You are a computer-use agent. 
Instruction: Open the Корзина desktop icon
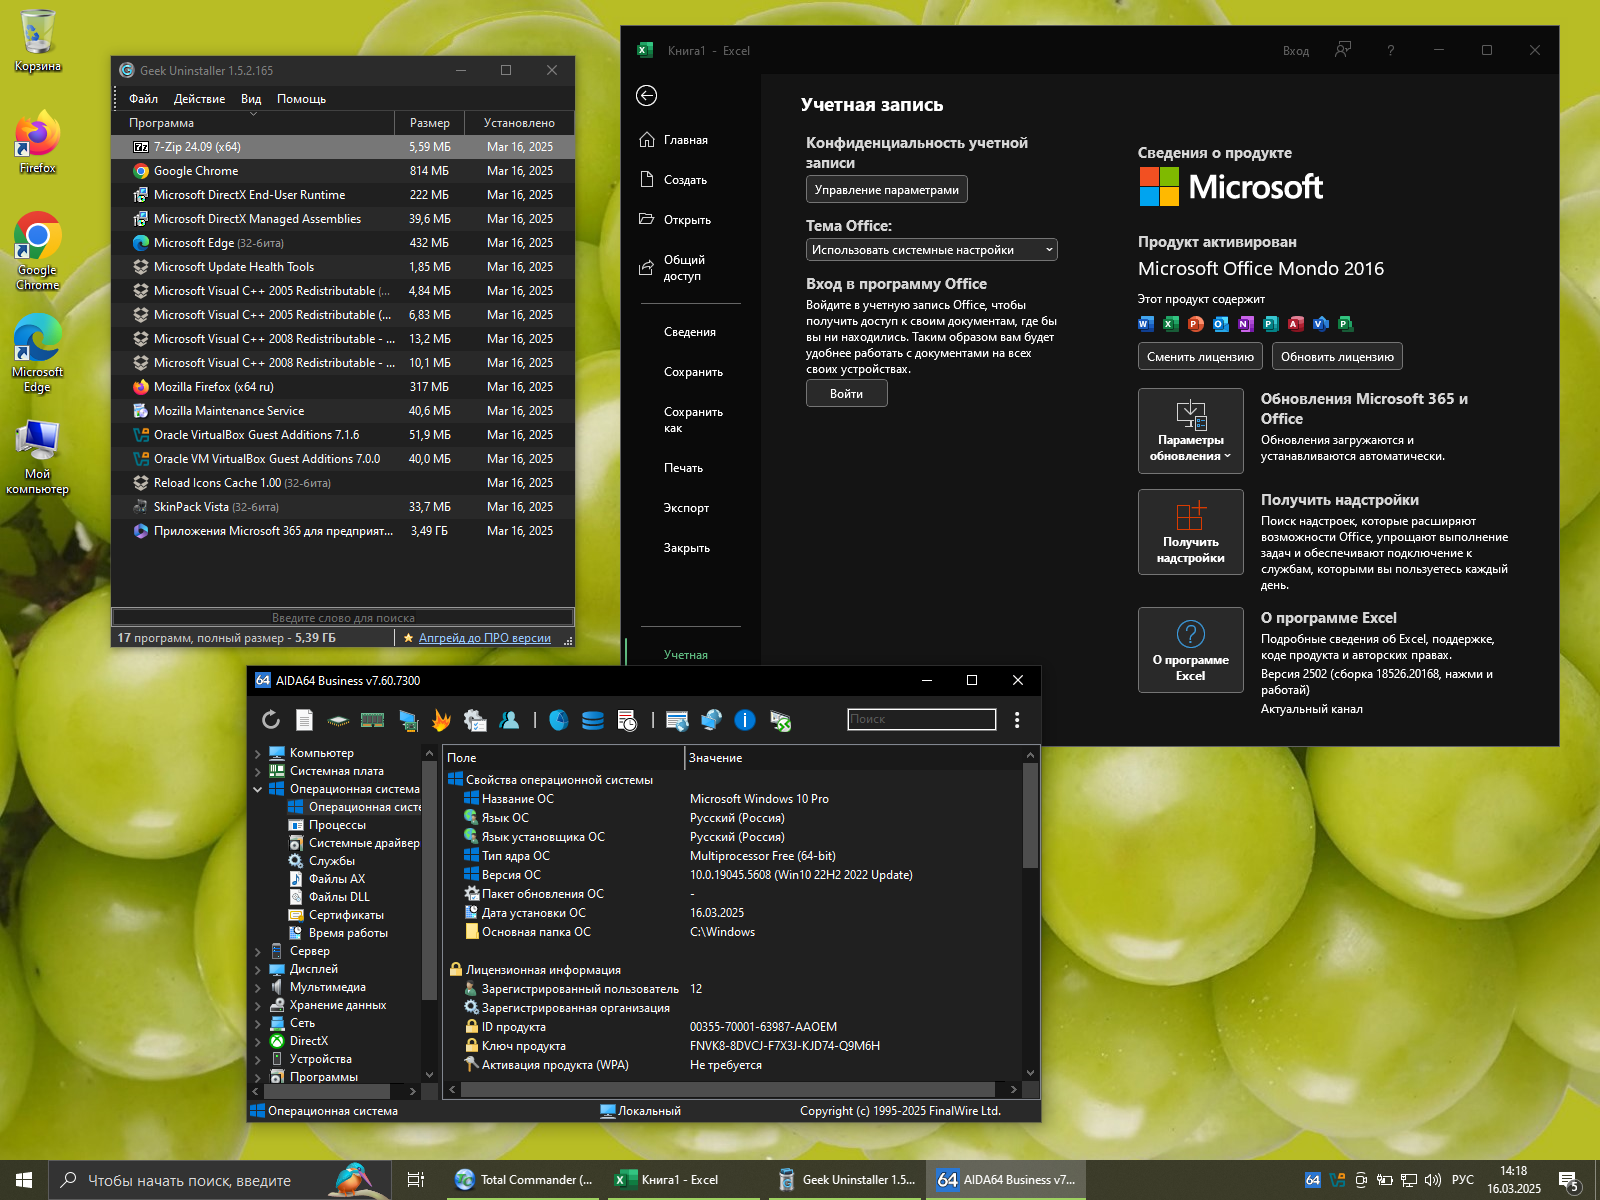click(x=38, y=40)
